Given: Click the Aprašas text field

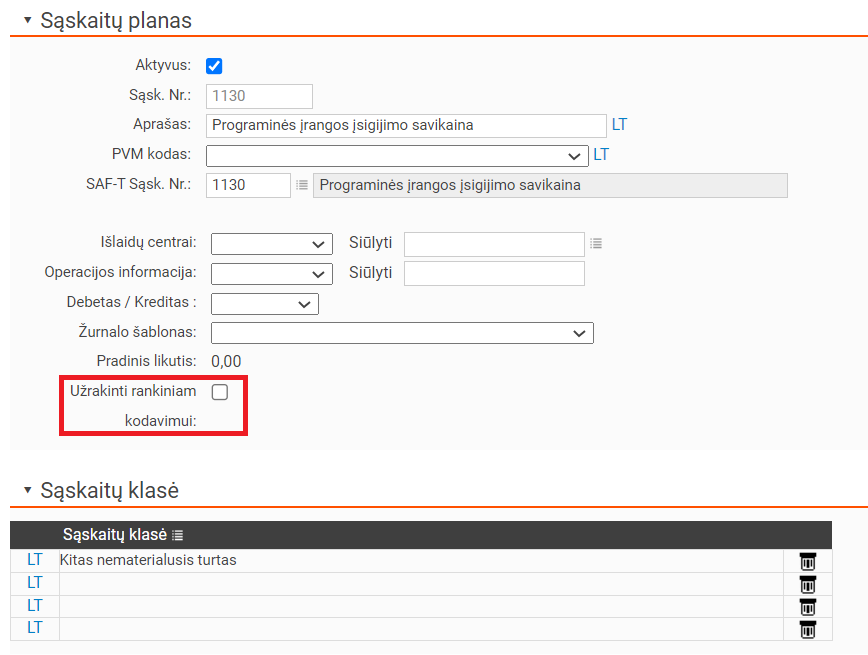Looking at the screenshot, I should tap(406, 126).
